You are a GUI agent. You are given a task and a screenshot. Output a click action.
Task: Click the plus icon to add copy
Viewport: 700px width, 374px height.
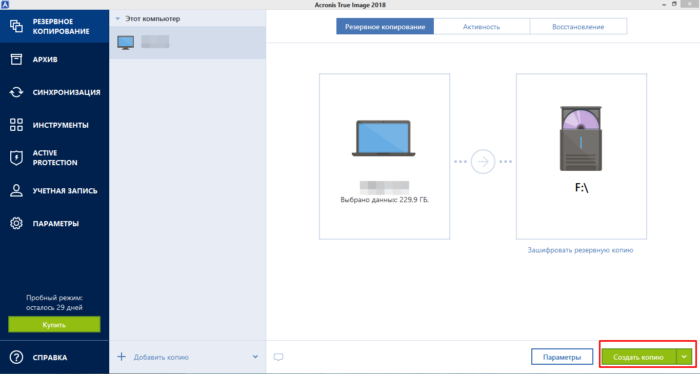point(121,357)
